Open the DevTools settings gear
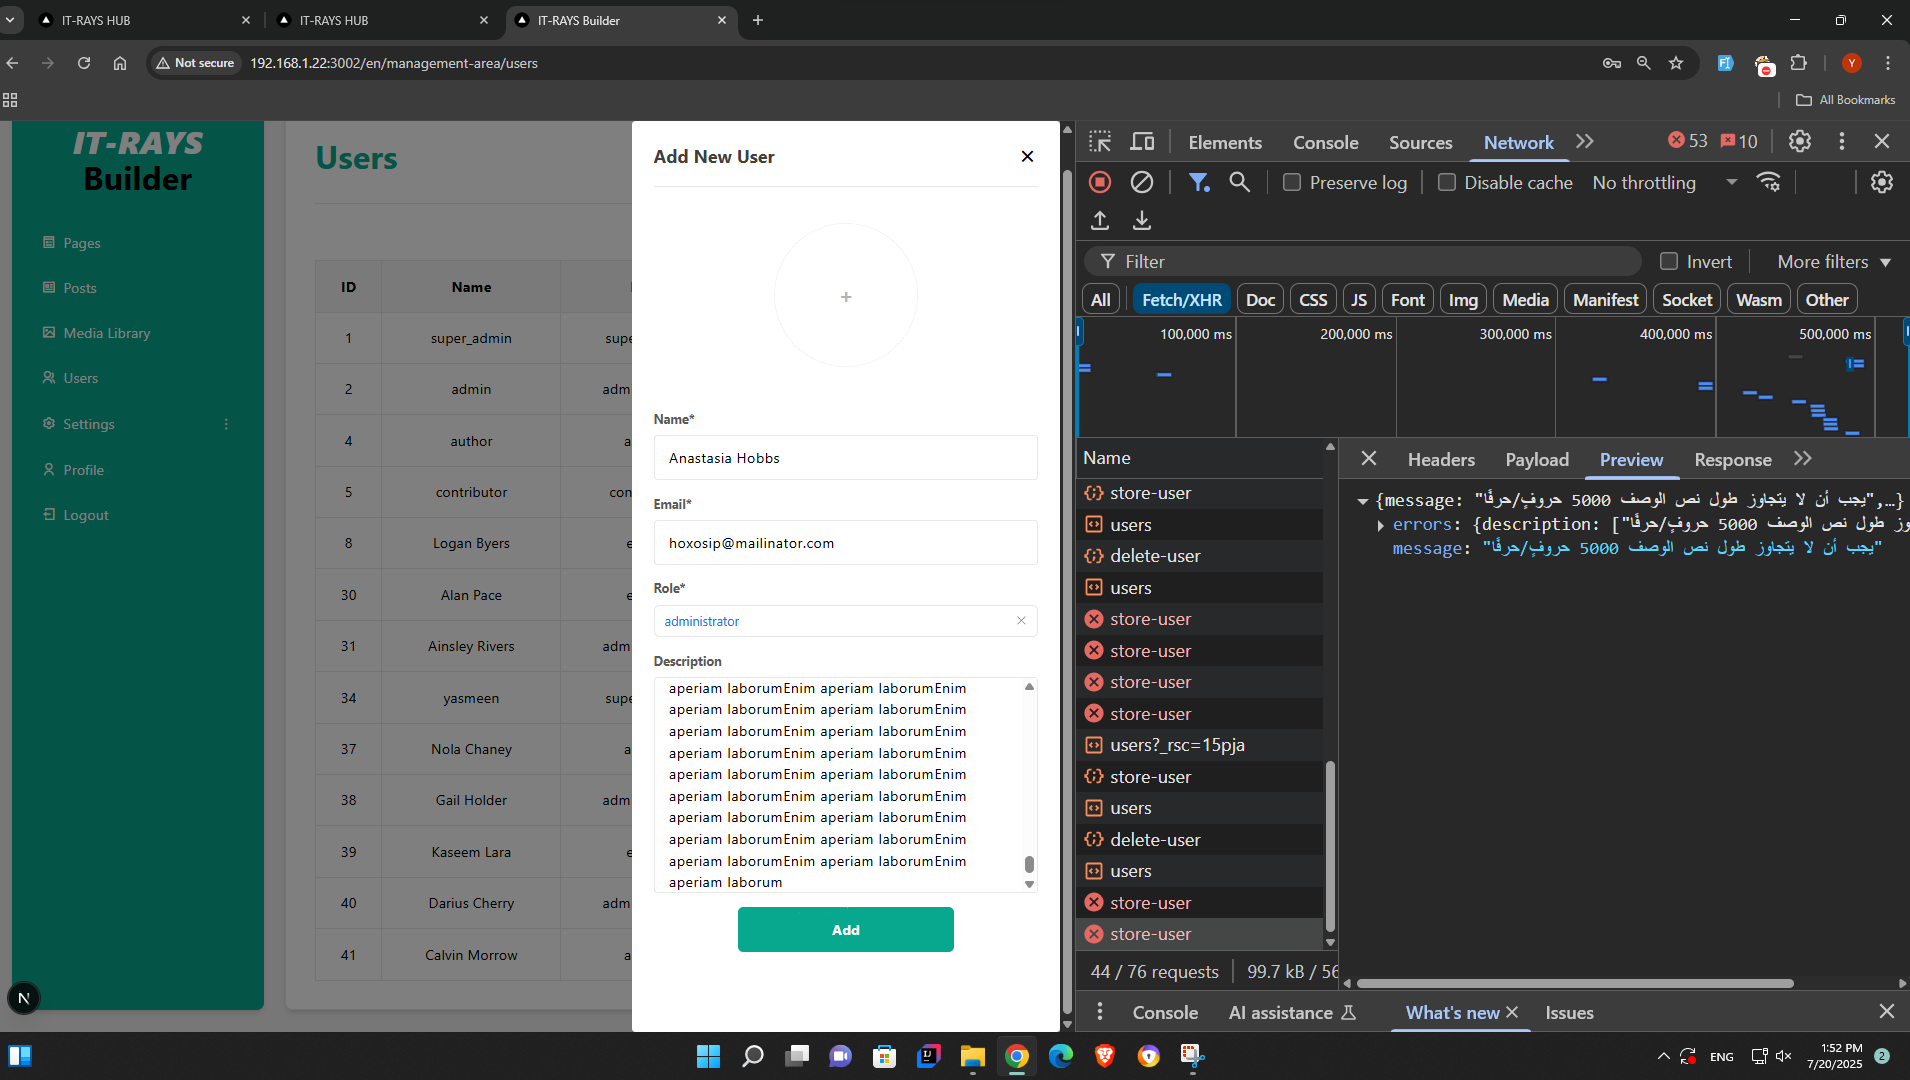The width and height of the screenshot is (1910, 1080). (1799, 142)
